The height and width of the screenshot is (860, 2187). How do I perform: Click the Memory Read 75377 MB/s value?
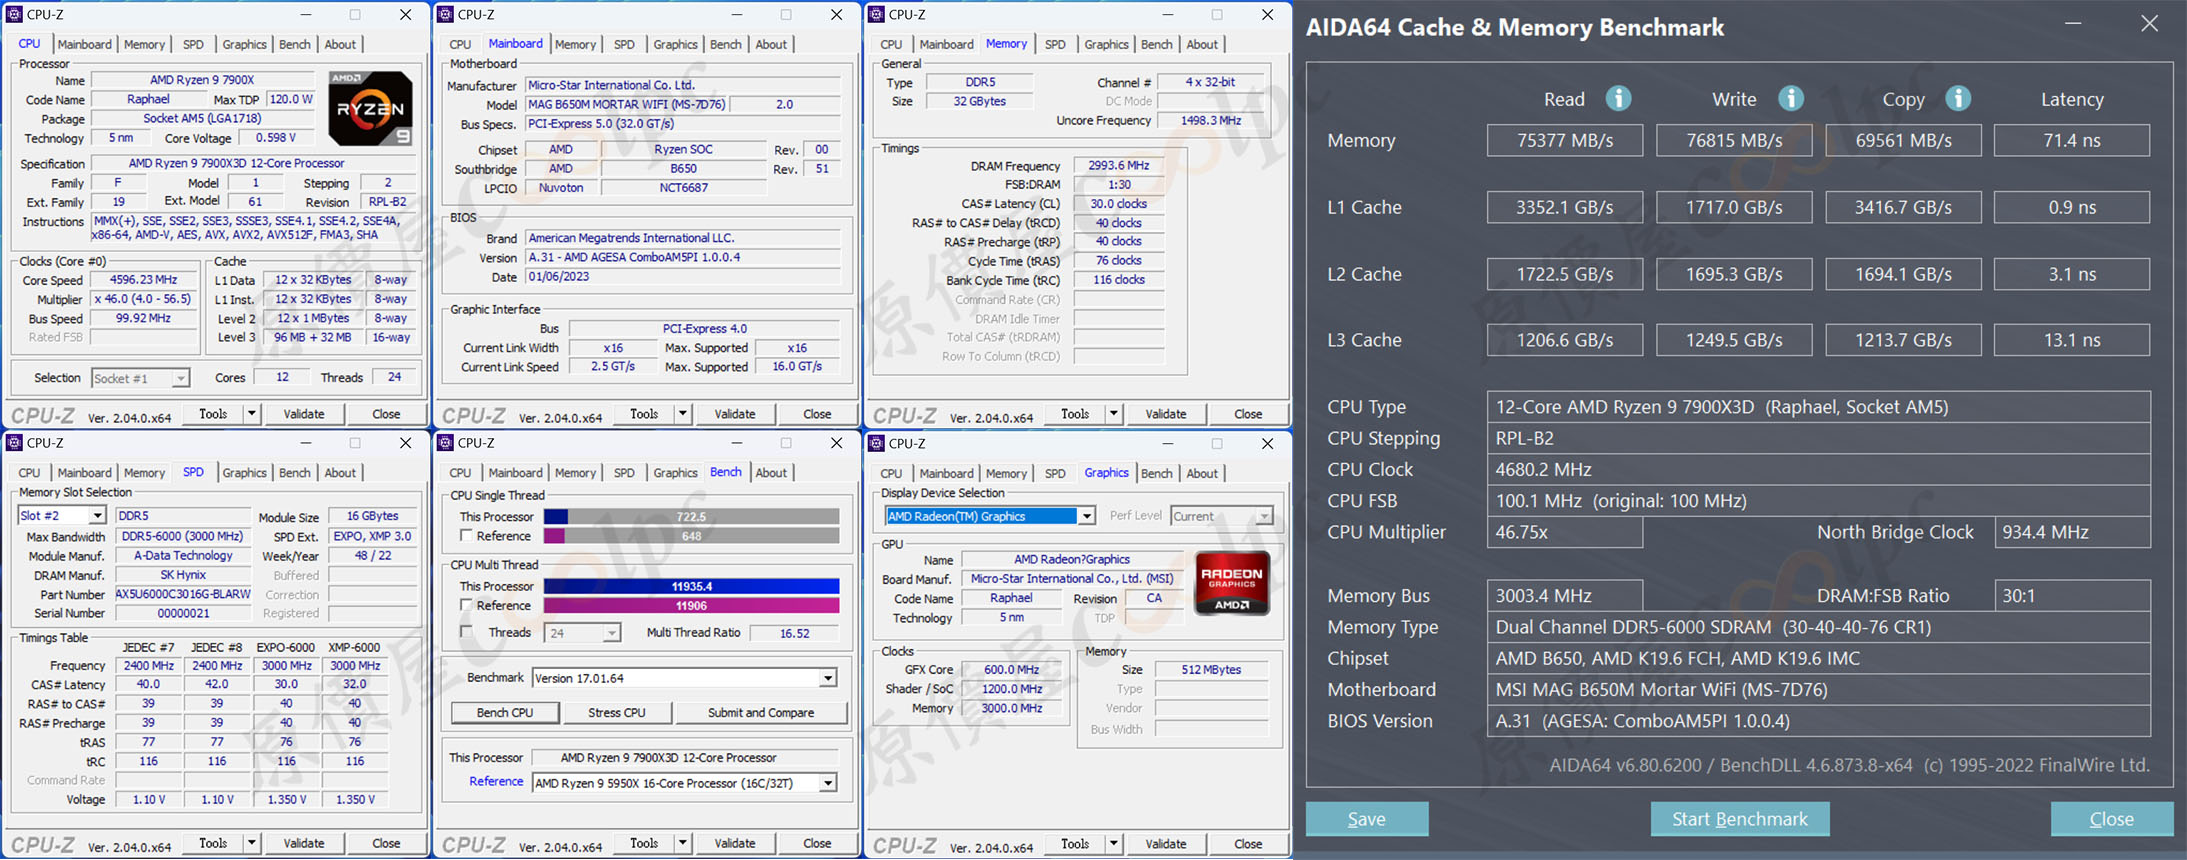(1565, 140)
